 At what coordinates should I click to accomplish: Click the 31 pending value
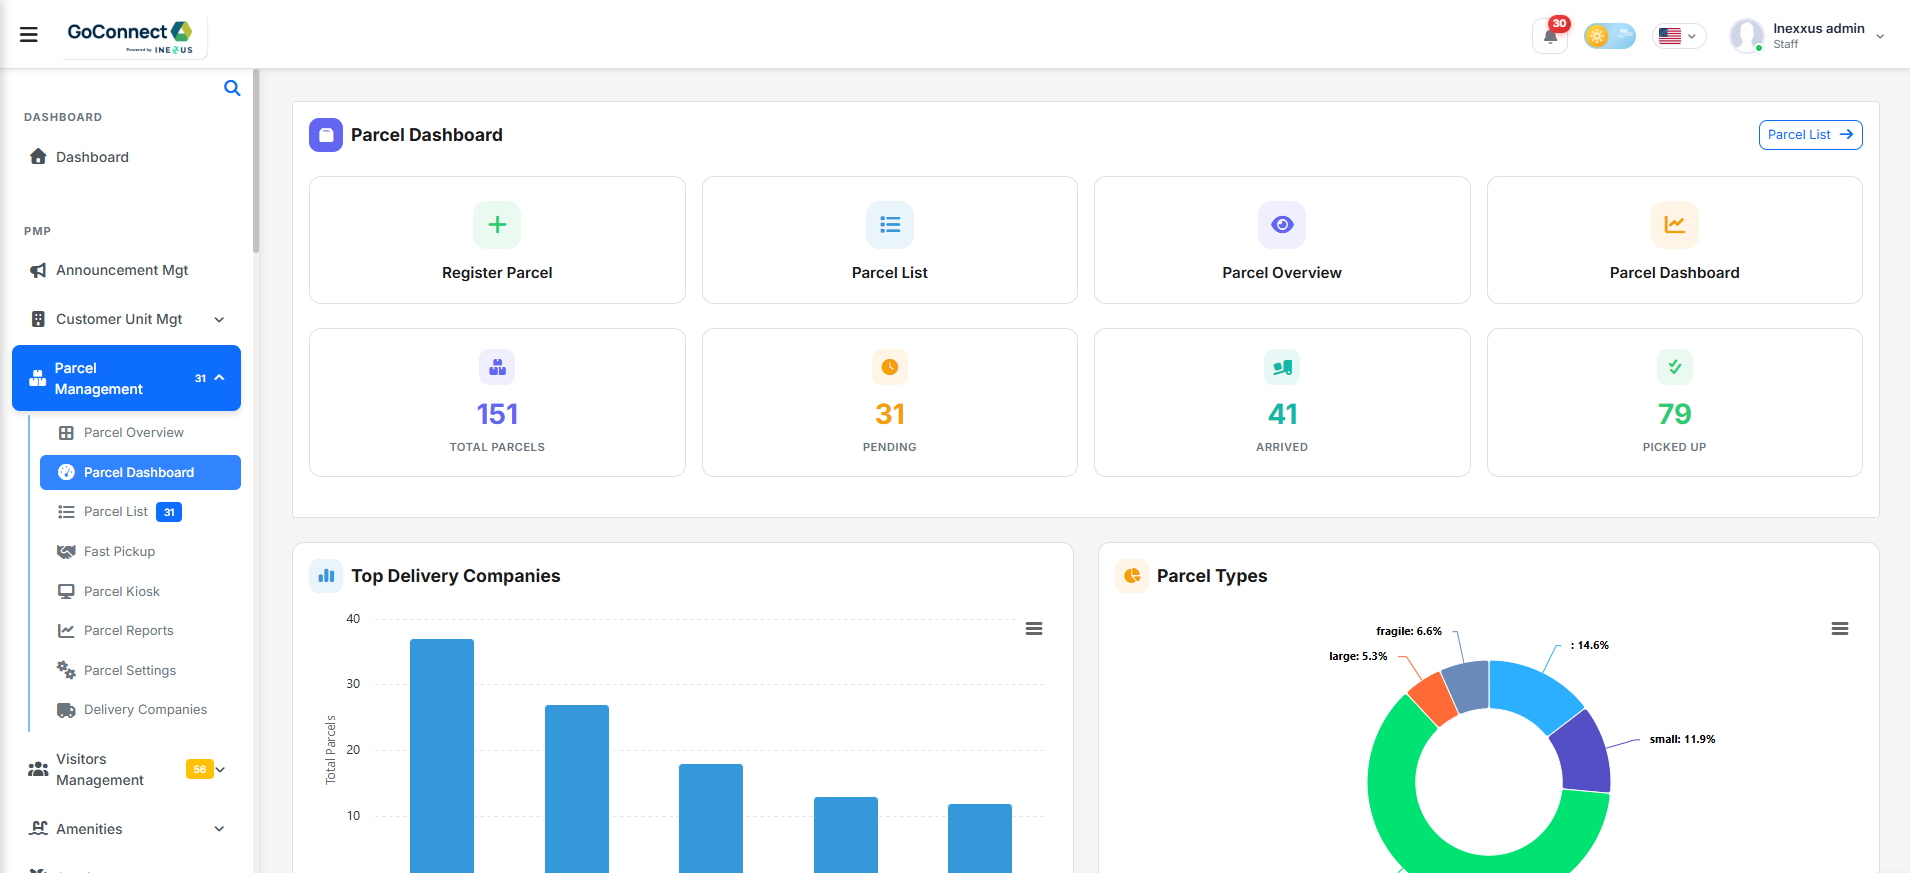tap(890, 414)
